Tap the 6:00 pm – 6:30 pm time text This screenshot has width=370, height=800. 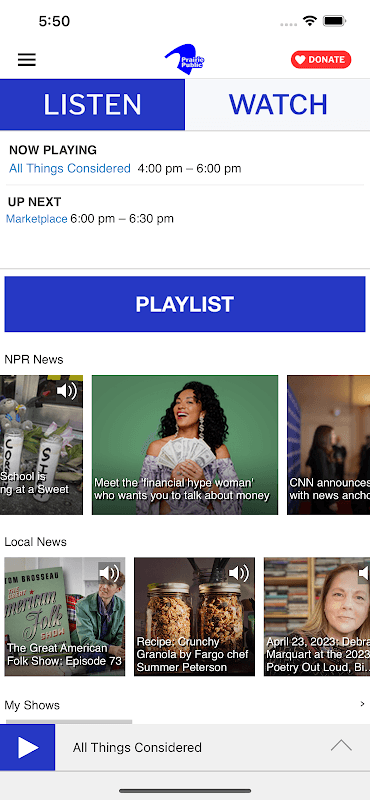click(122, 219)
